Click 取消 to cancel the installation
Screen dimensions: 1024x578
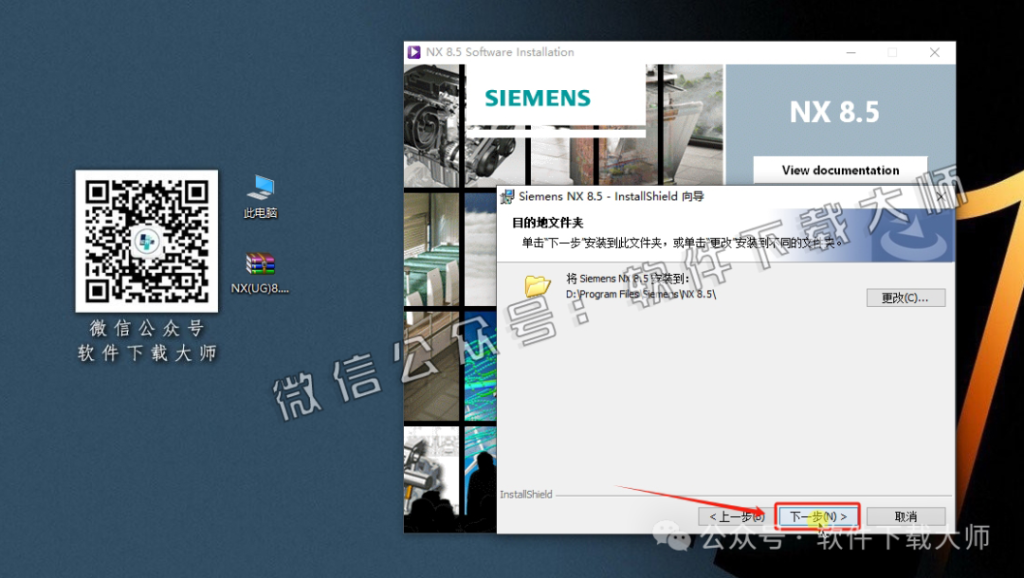point(905,516)
